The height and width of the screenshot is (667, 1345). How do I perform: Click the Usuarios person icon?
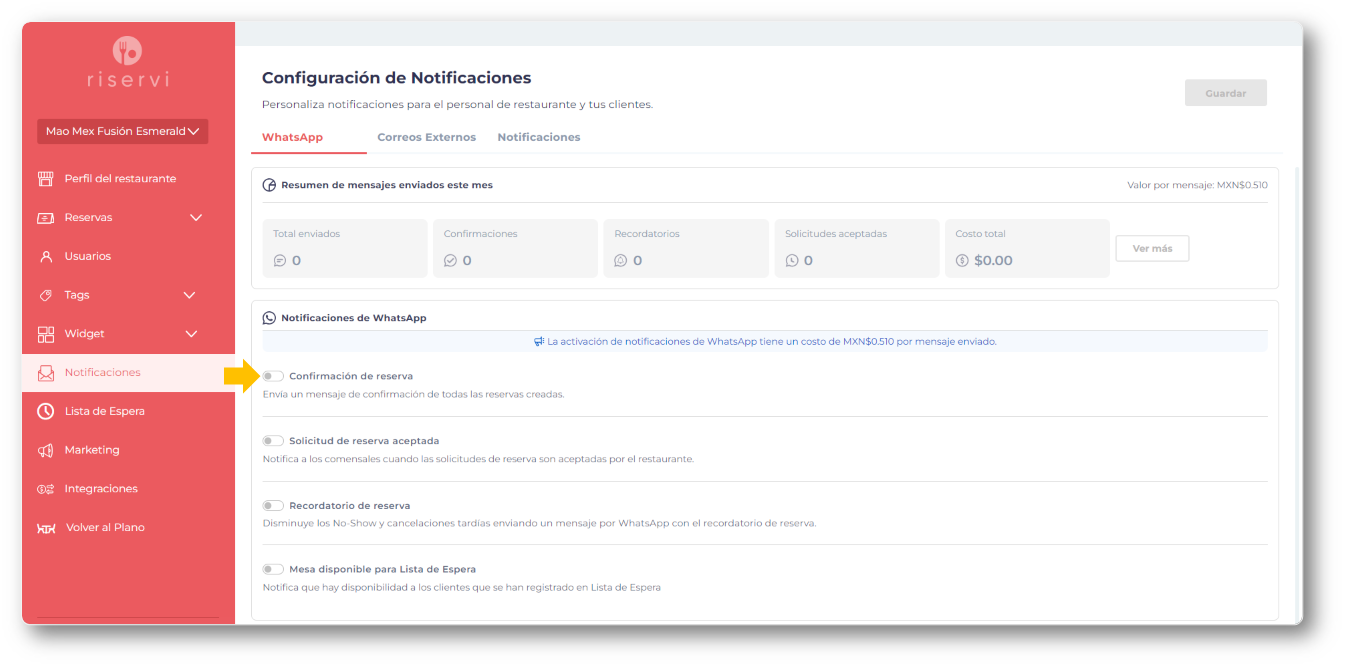(x=46, y=256)
